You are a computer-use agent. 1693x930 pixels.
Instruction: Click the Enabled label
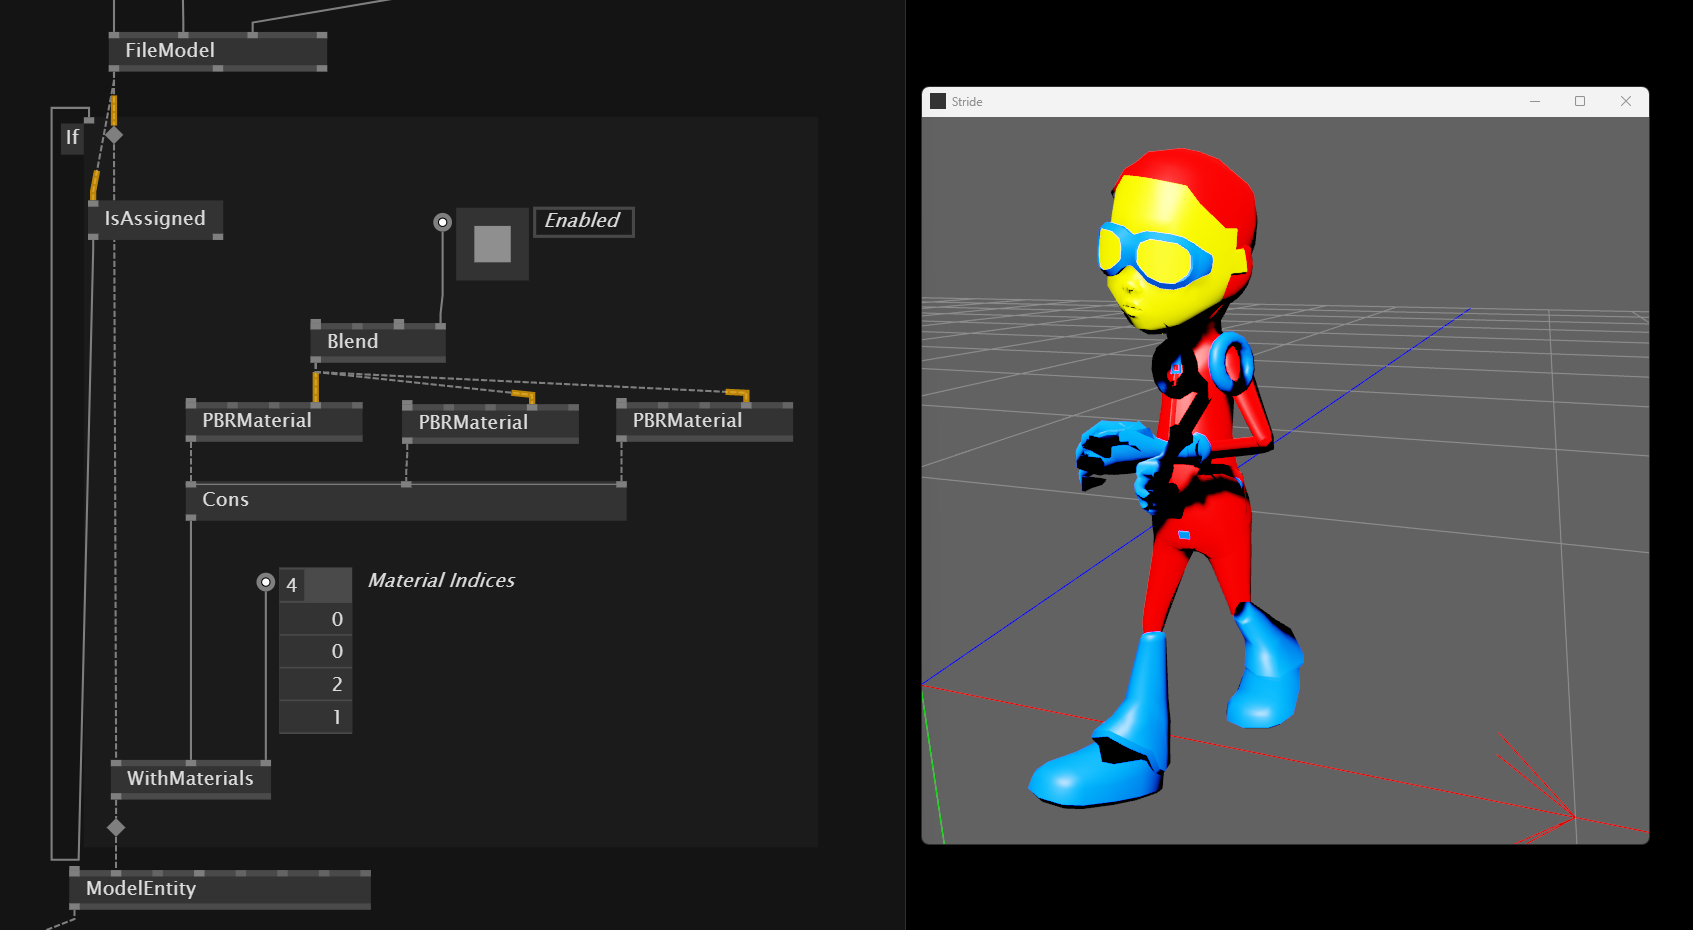(583, 221)
